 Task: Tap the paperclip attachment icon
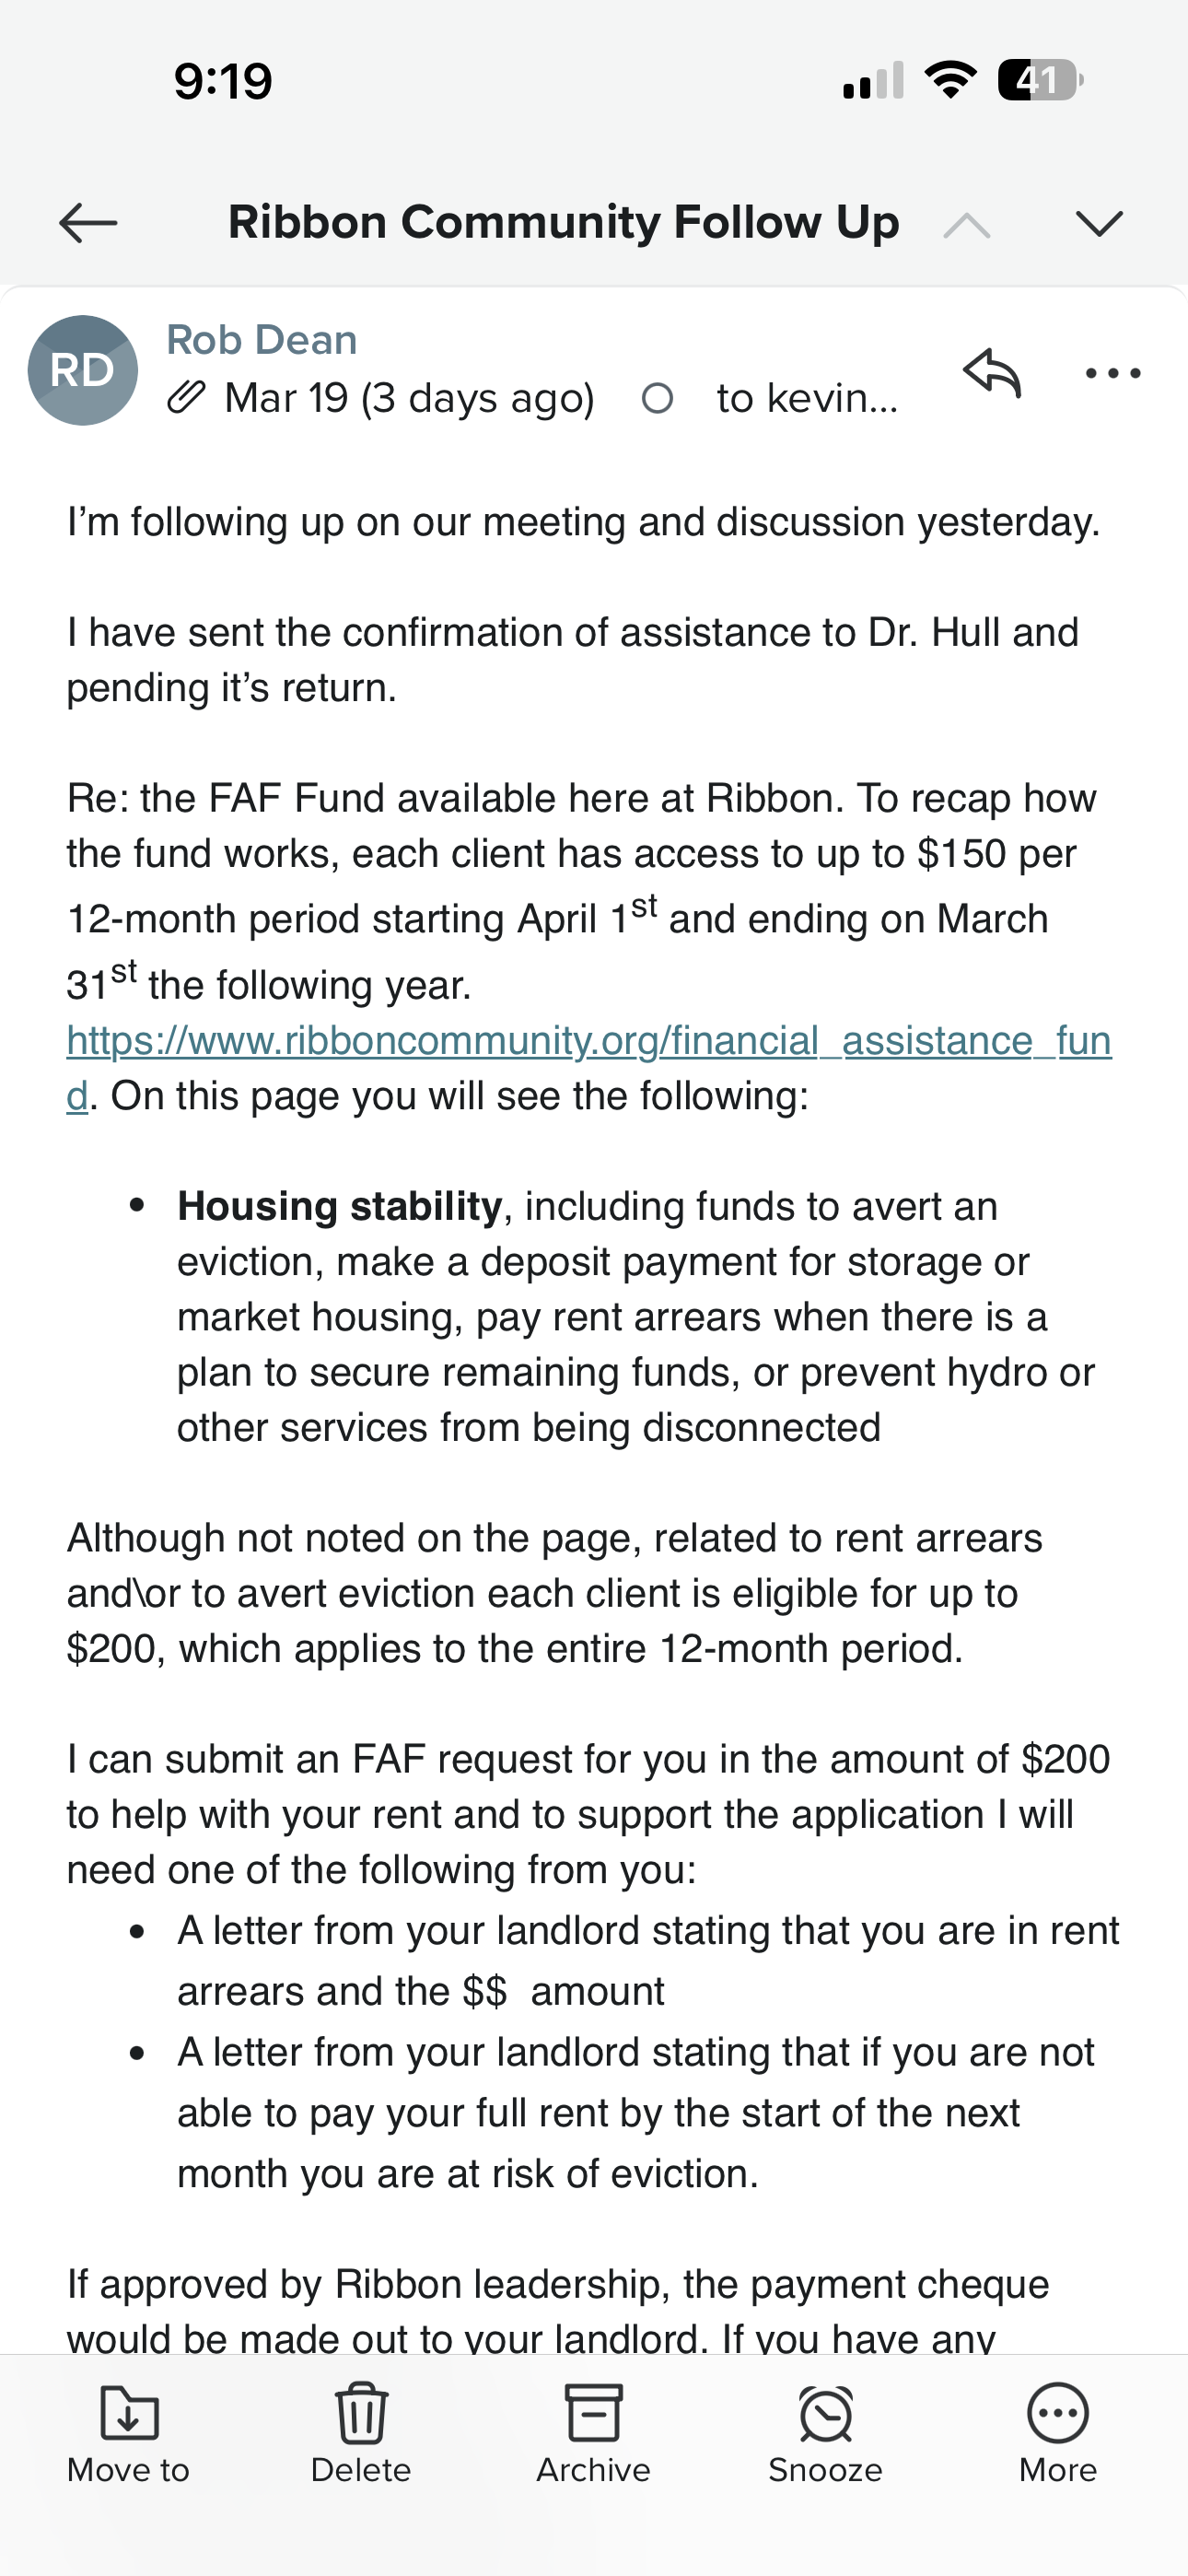point(186,398)
